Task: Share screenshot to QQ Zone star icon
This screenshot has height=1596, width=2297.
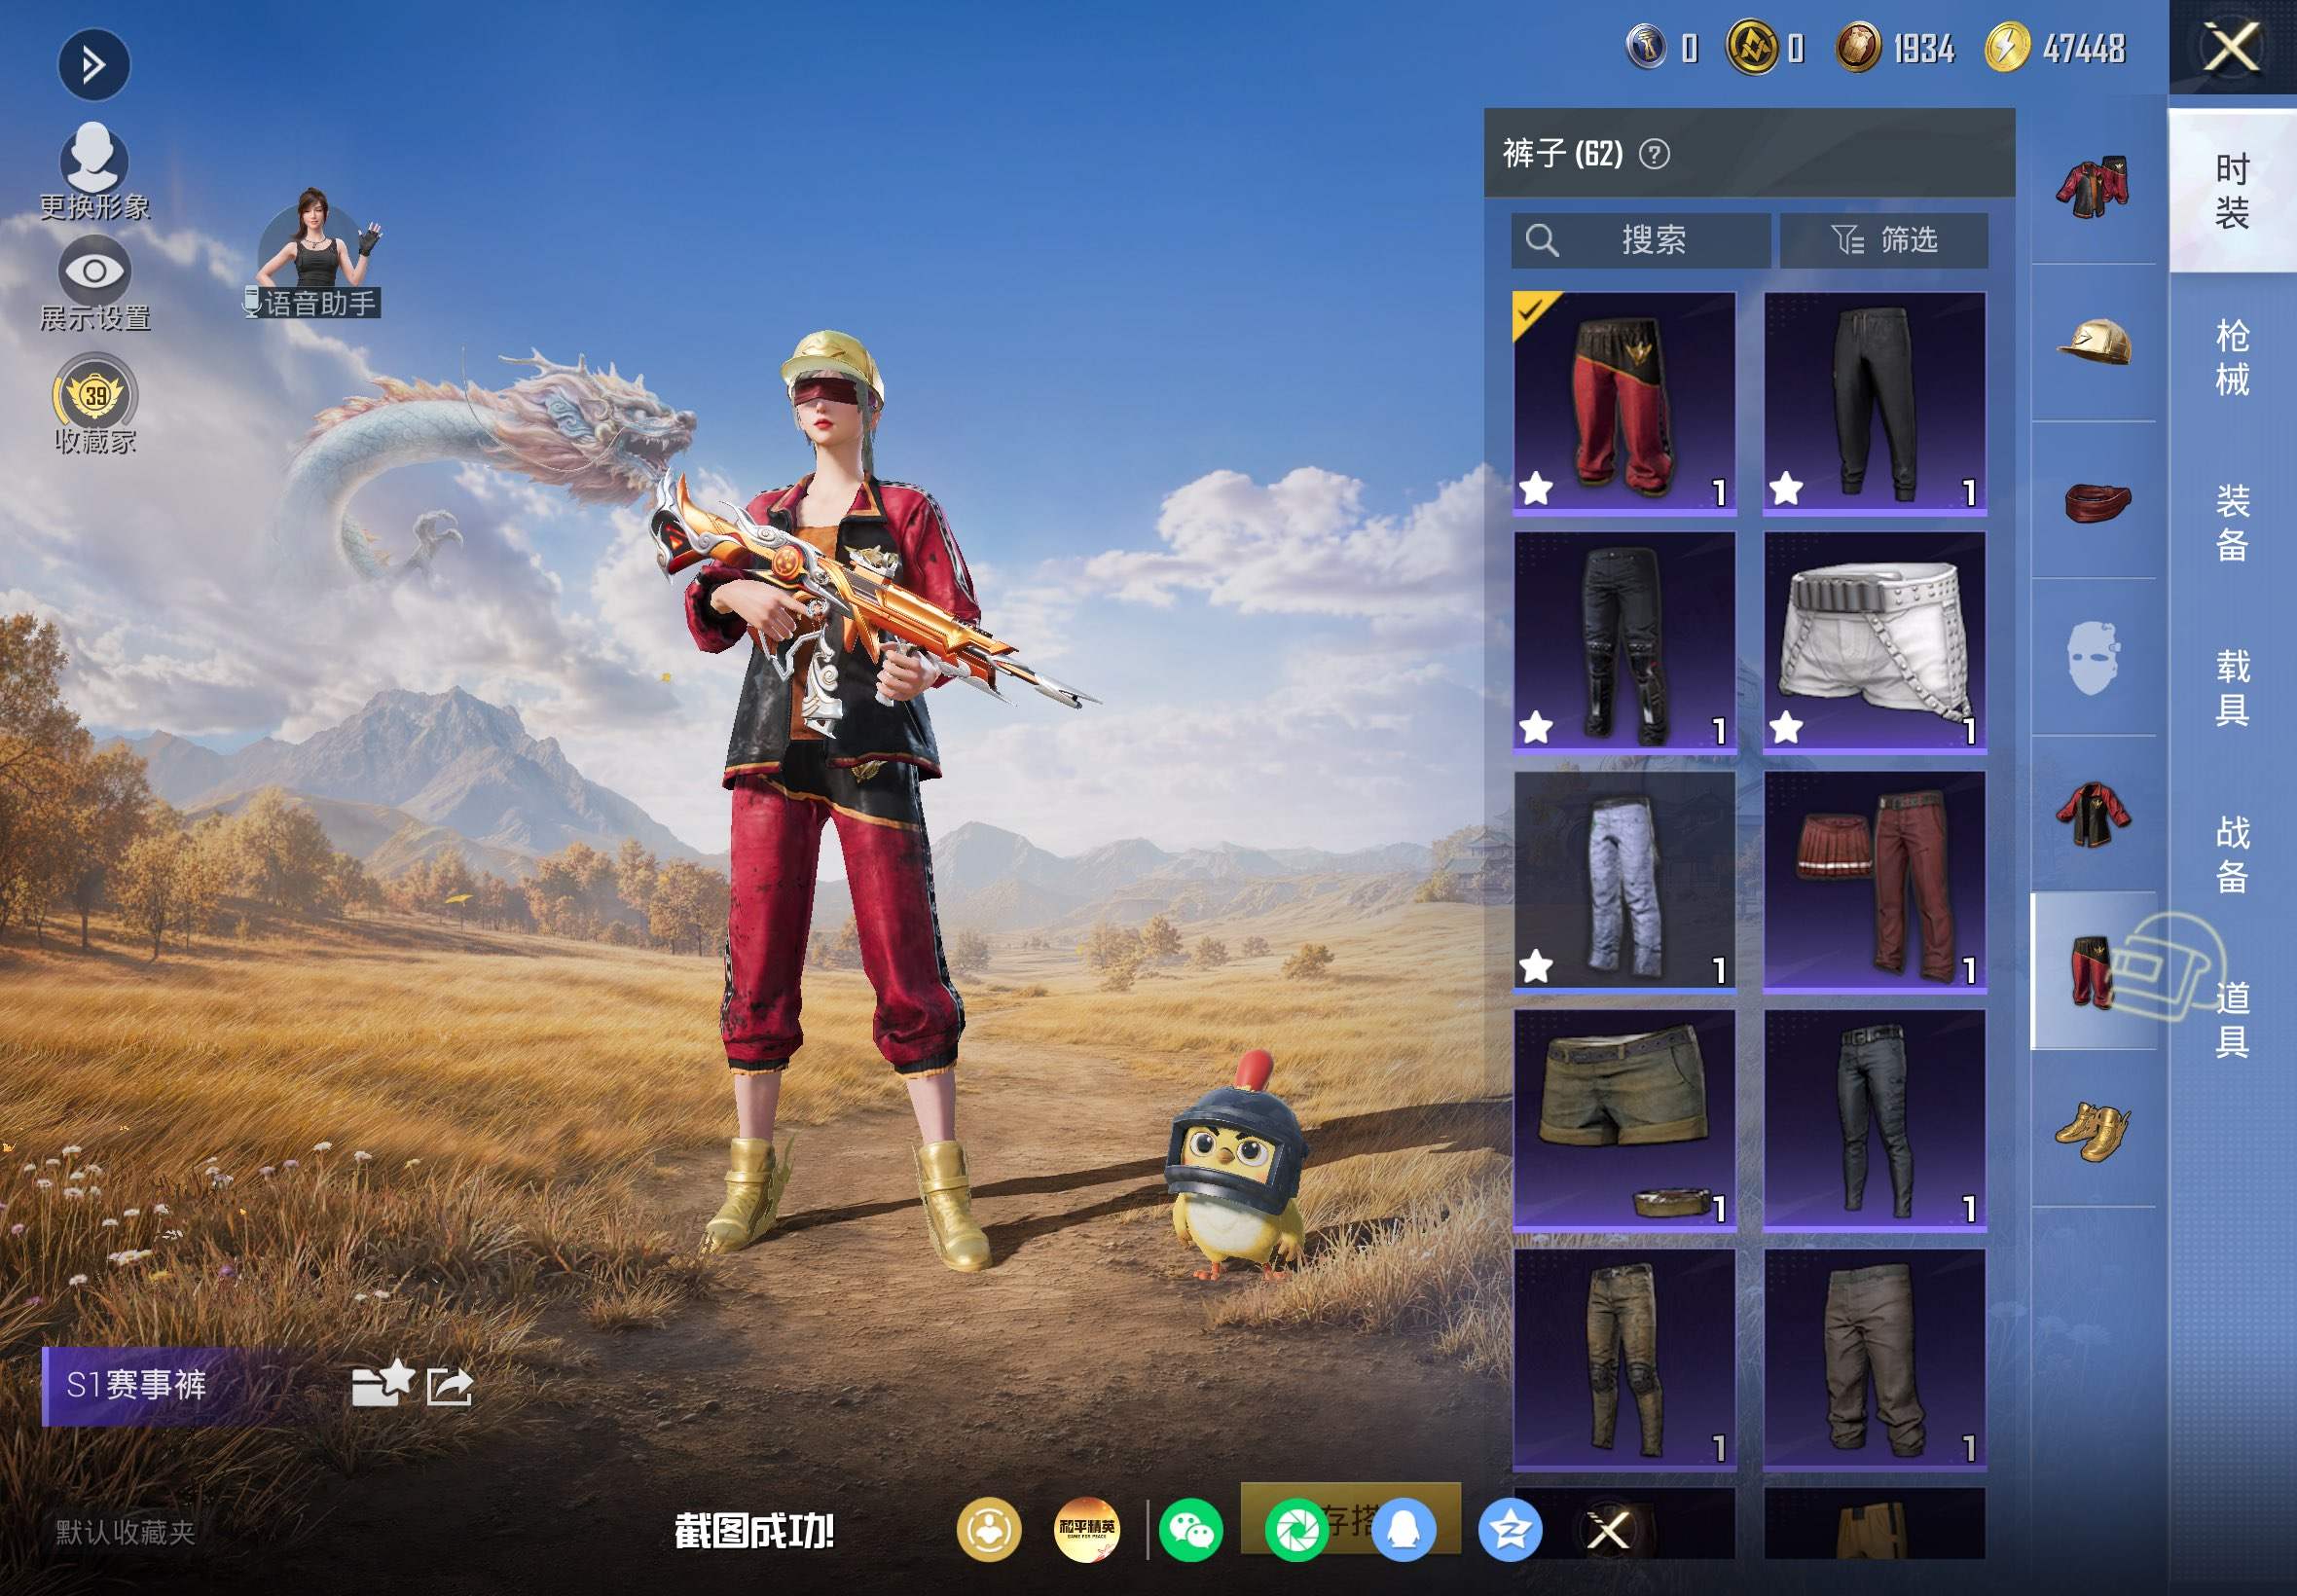Action: point(1509,1529)
